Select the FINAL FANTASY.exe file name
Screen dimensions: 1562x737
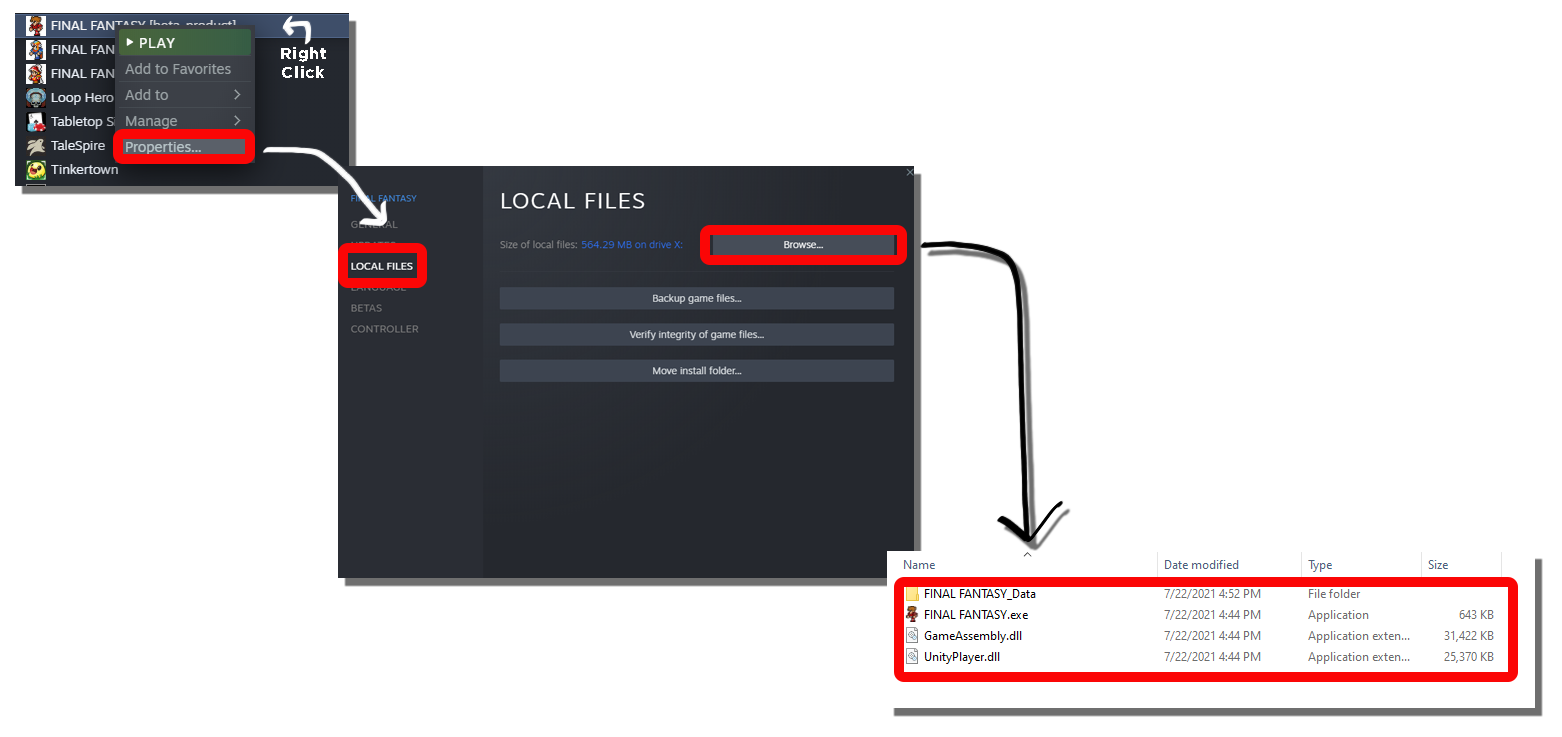pos(976,615)
